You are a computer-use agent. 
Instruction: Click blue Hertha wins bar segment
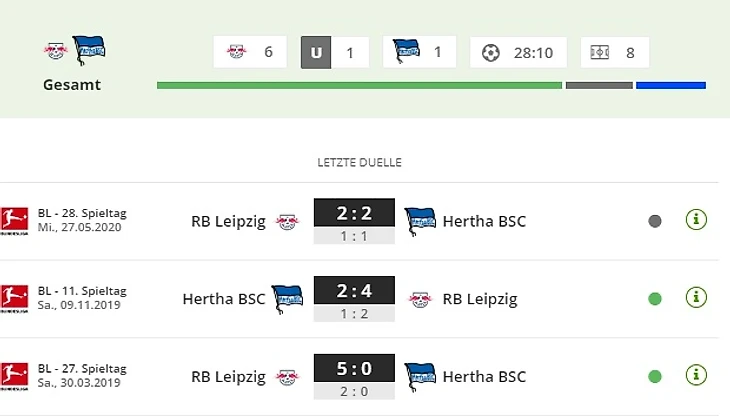pos(670,86)
